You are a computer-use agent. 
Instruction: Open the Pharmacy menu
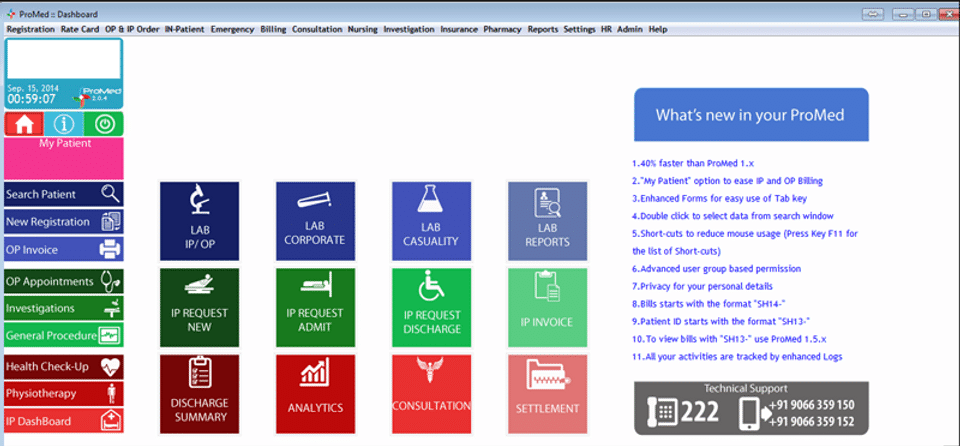pos(502,29)
